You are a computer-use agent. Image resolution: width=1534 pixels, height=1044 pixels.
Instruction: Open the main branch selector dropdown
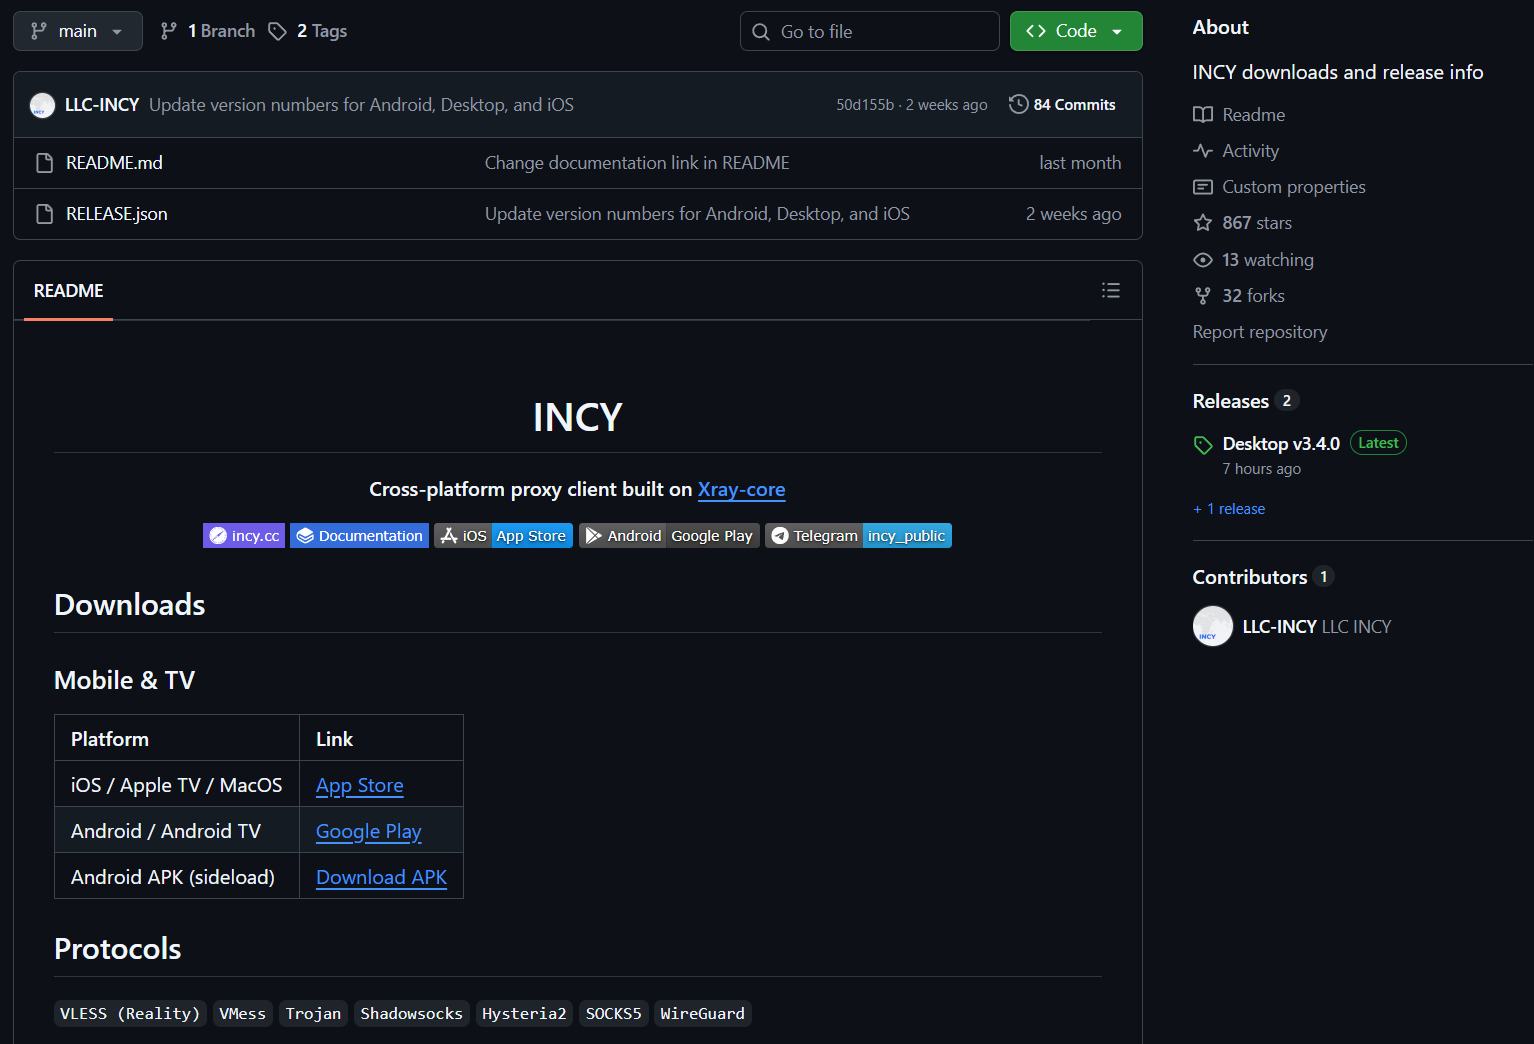[78, 31]
